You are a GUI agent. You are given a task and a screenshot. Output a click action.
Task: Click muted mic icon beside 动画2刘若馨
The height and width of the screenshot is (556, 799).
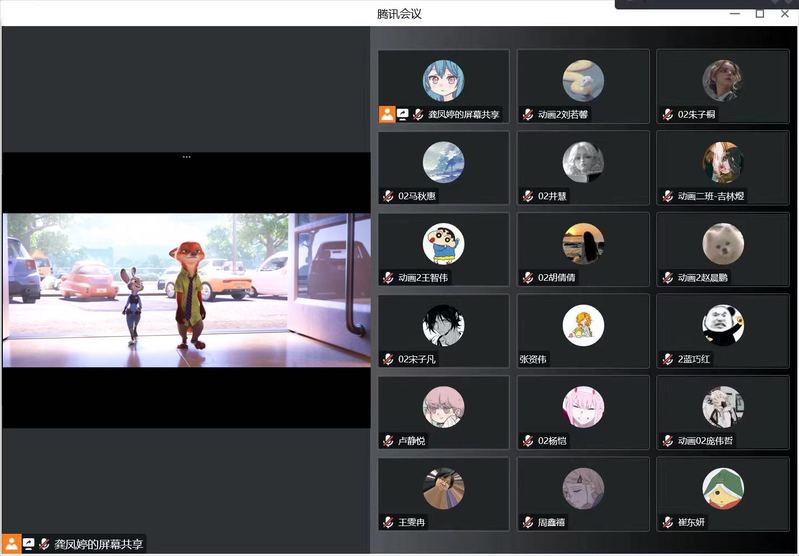point(528,115)
